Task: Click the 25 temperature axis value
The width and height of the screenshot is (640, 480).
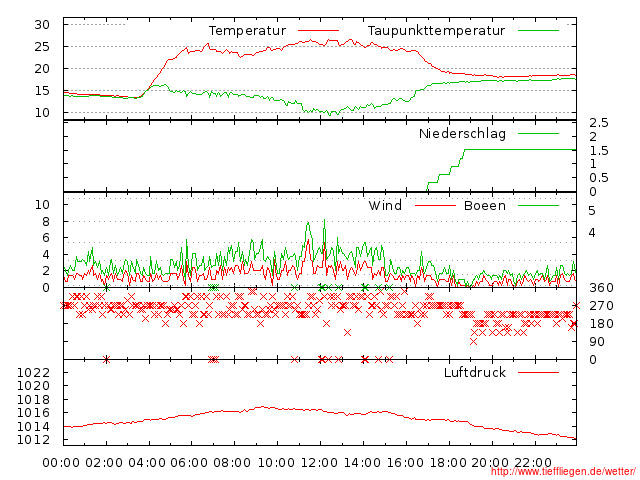Action: 42,47
